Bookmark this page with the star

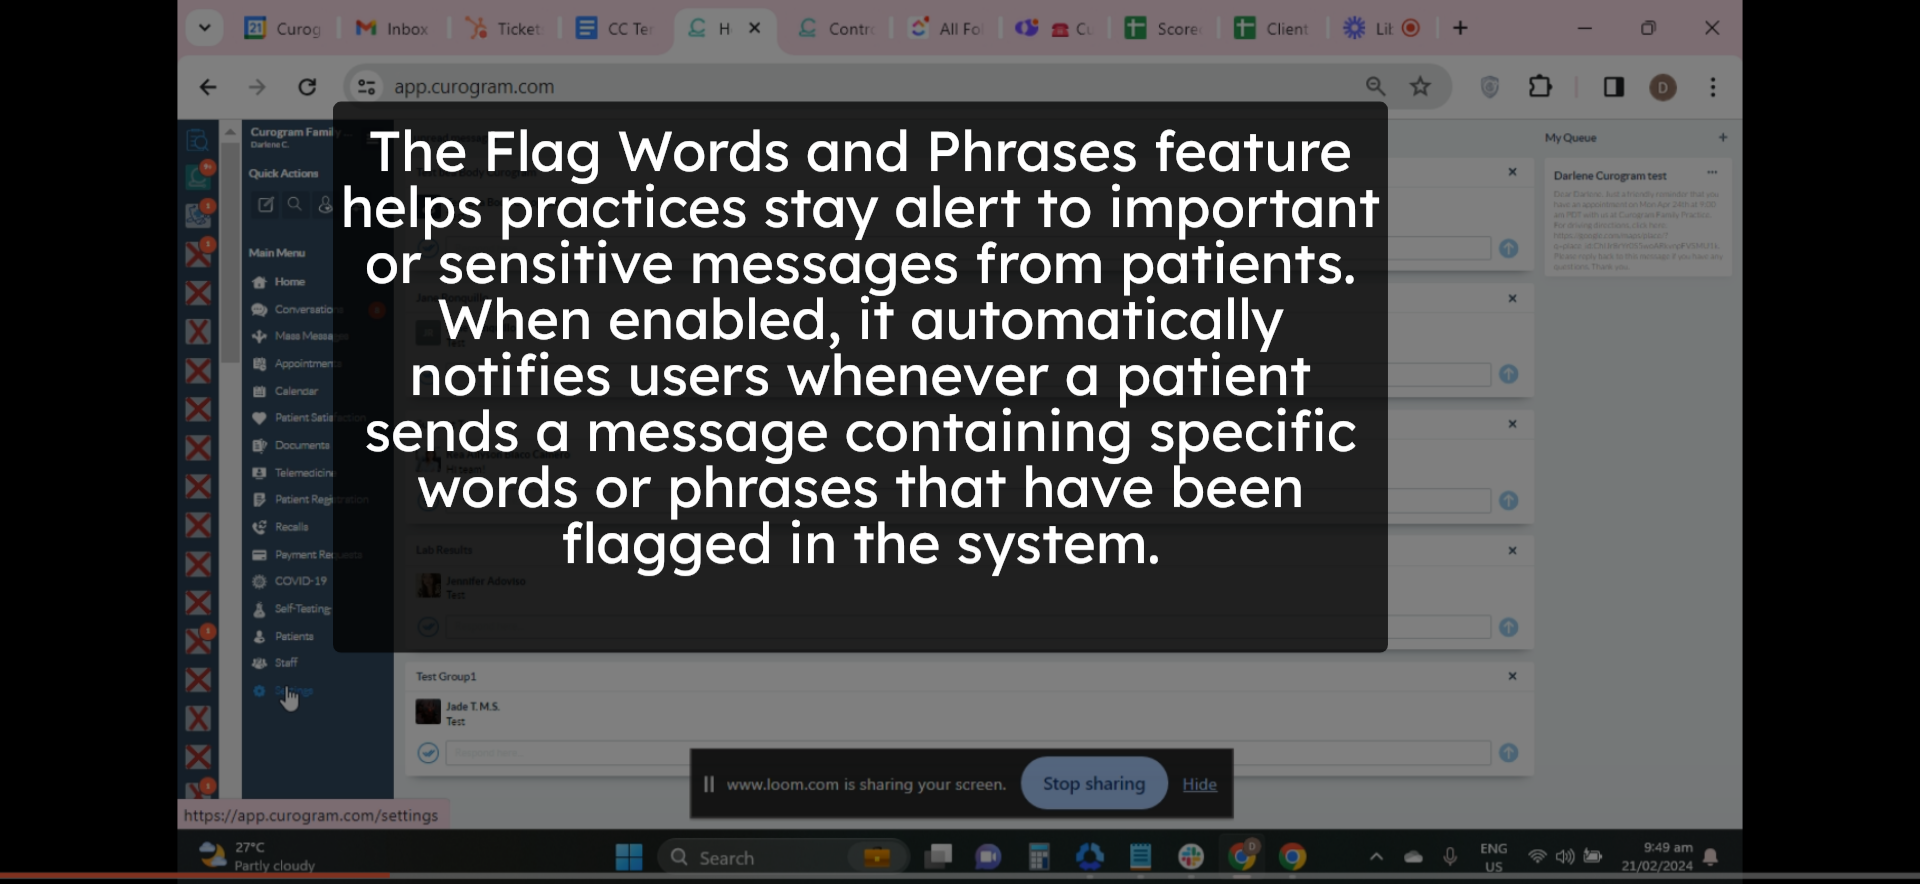[x=1420, y=87]
